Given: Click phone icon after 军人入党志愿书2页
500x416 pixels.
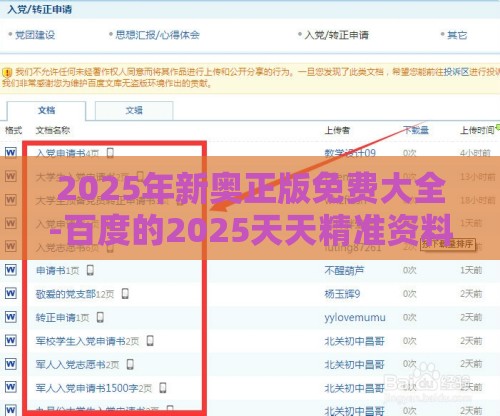Looking at the screenshot, I should click(x=130, y=364).
